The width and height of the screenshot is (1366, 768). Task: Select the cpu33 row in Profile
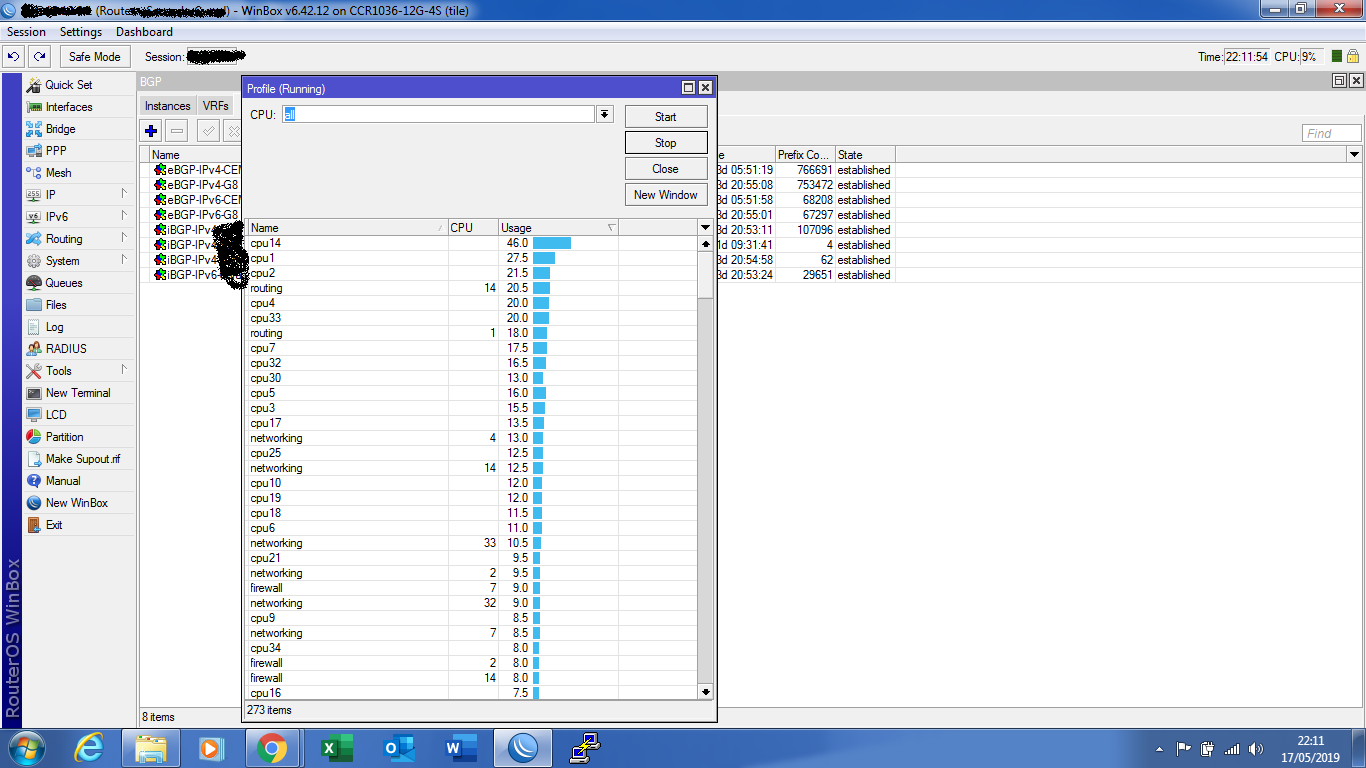pyautogui.click(x=472, y=318)
